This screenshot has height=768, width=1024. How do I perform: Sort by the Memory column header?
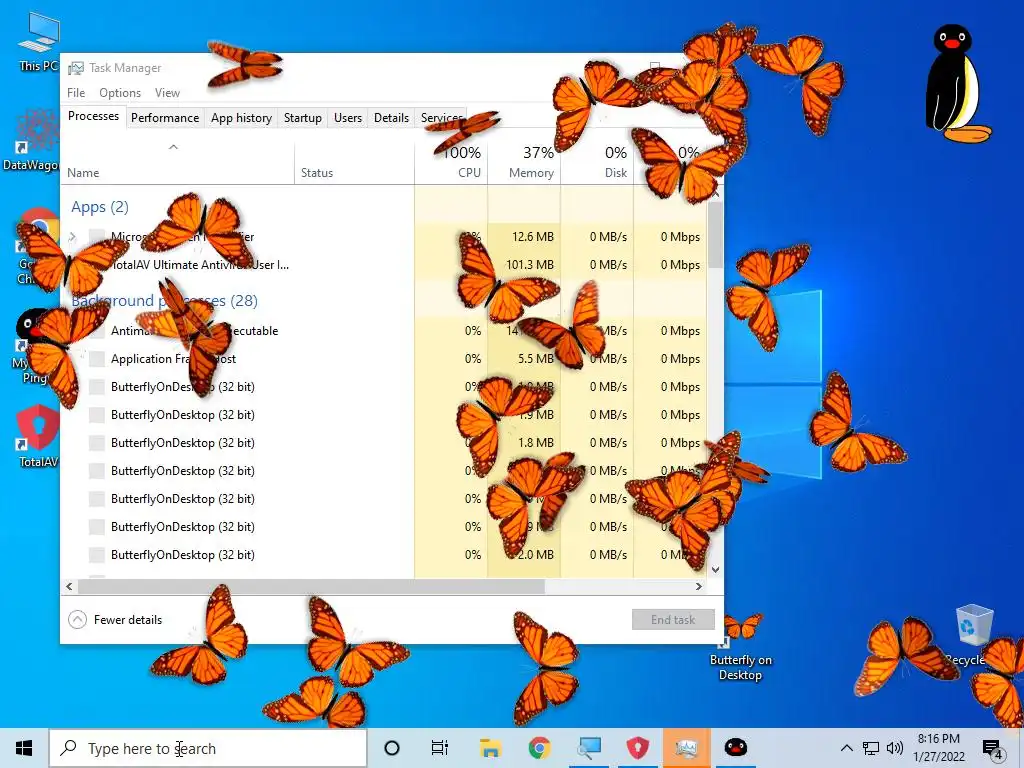click(x=524, y=162)
